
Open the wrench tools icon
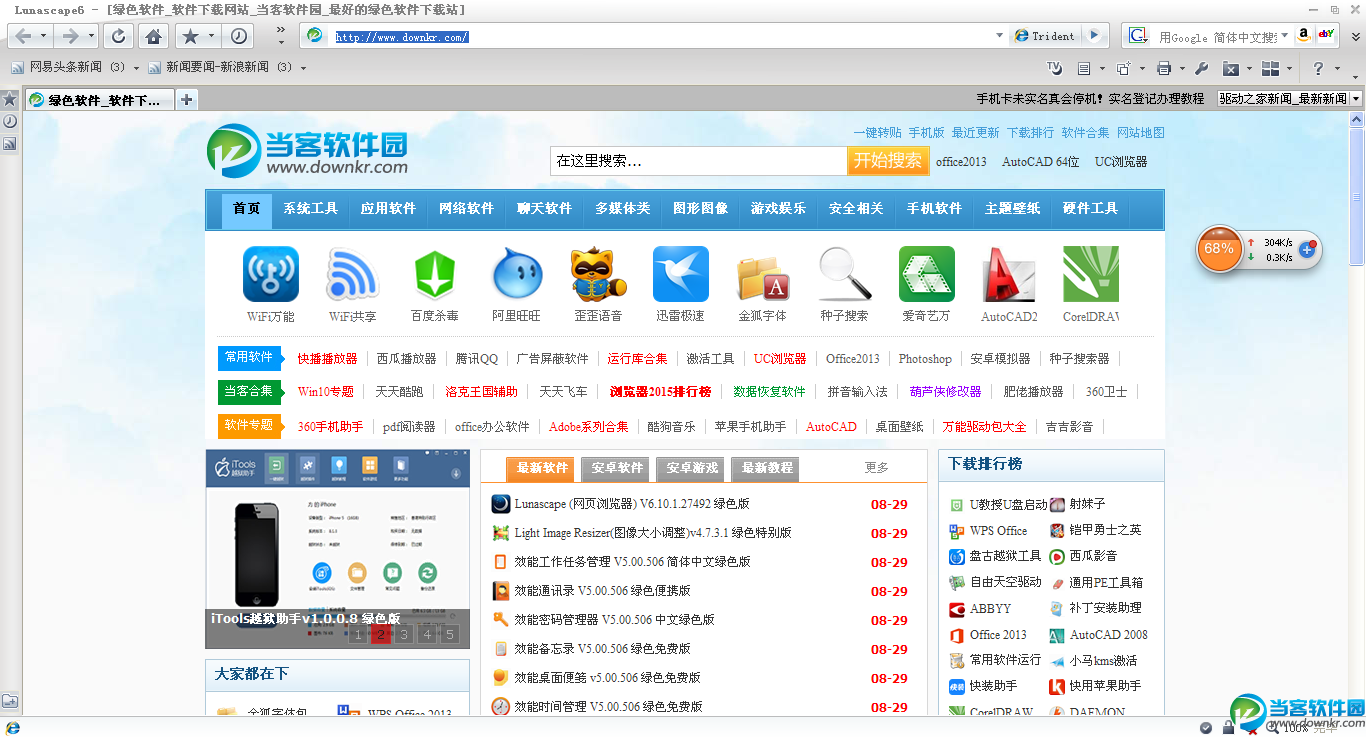(1202, 68)
